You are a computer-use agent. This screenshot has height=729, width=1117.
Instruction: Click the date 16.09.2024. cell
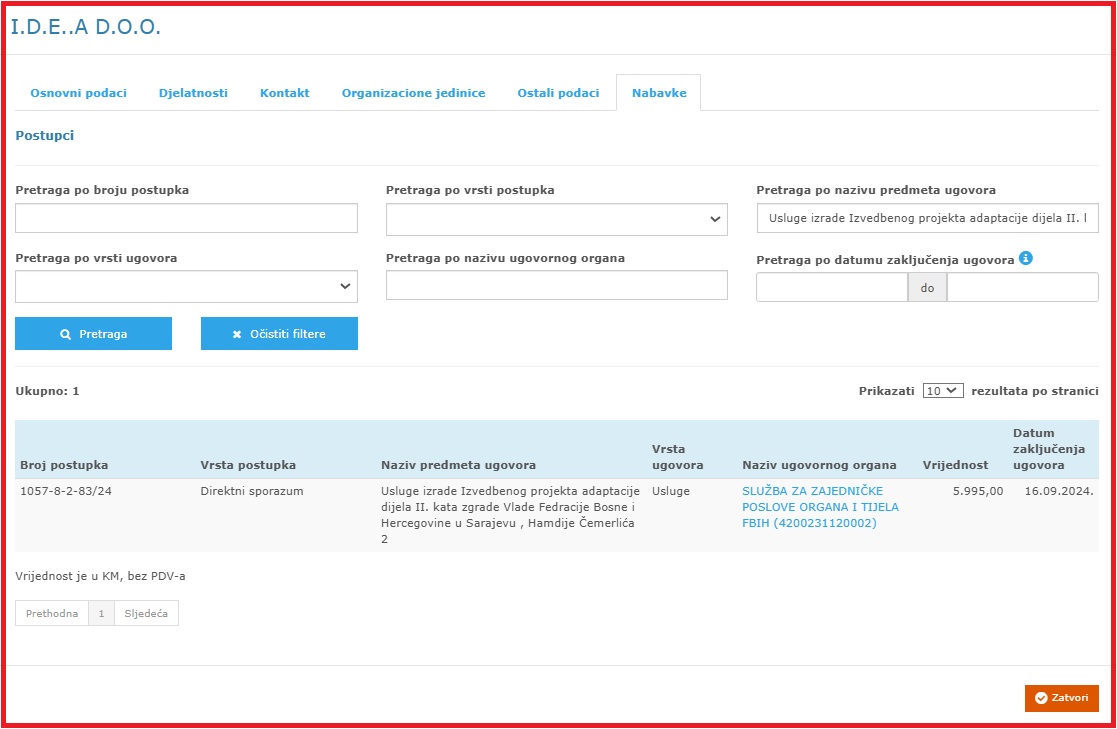coord(1059,491)
